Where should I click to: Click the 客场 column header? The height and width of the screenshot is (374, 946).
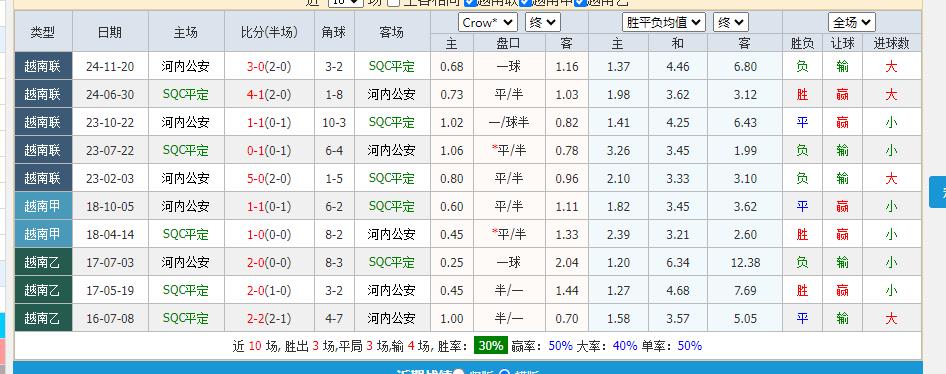tap(392, 32)
